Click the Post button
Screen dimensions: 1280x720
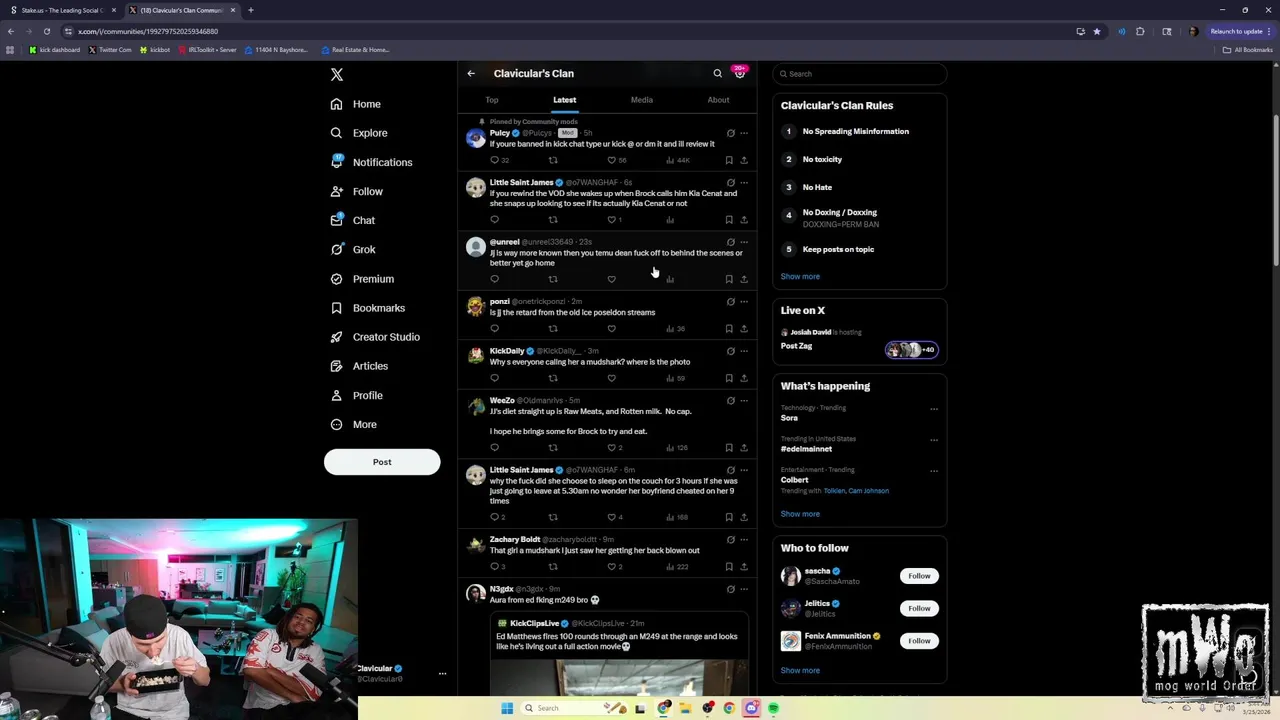(382, 462)
